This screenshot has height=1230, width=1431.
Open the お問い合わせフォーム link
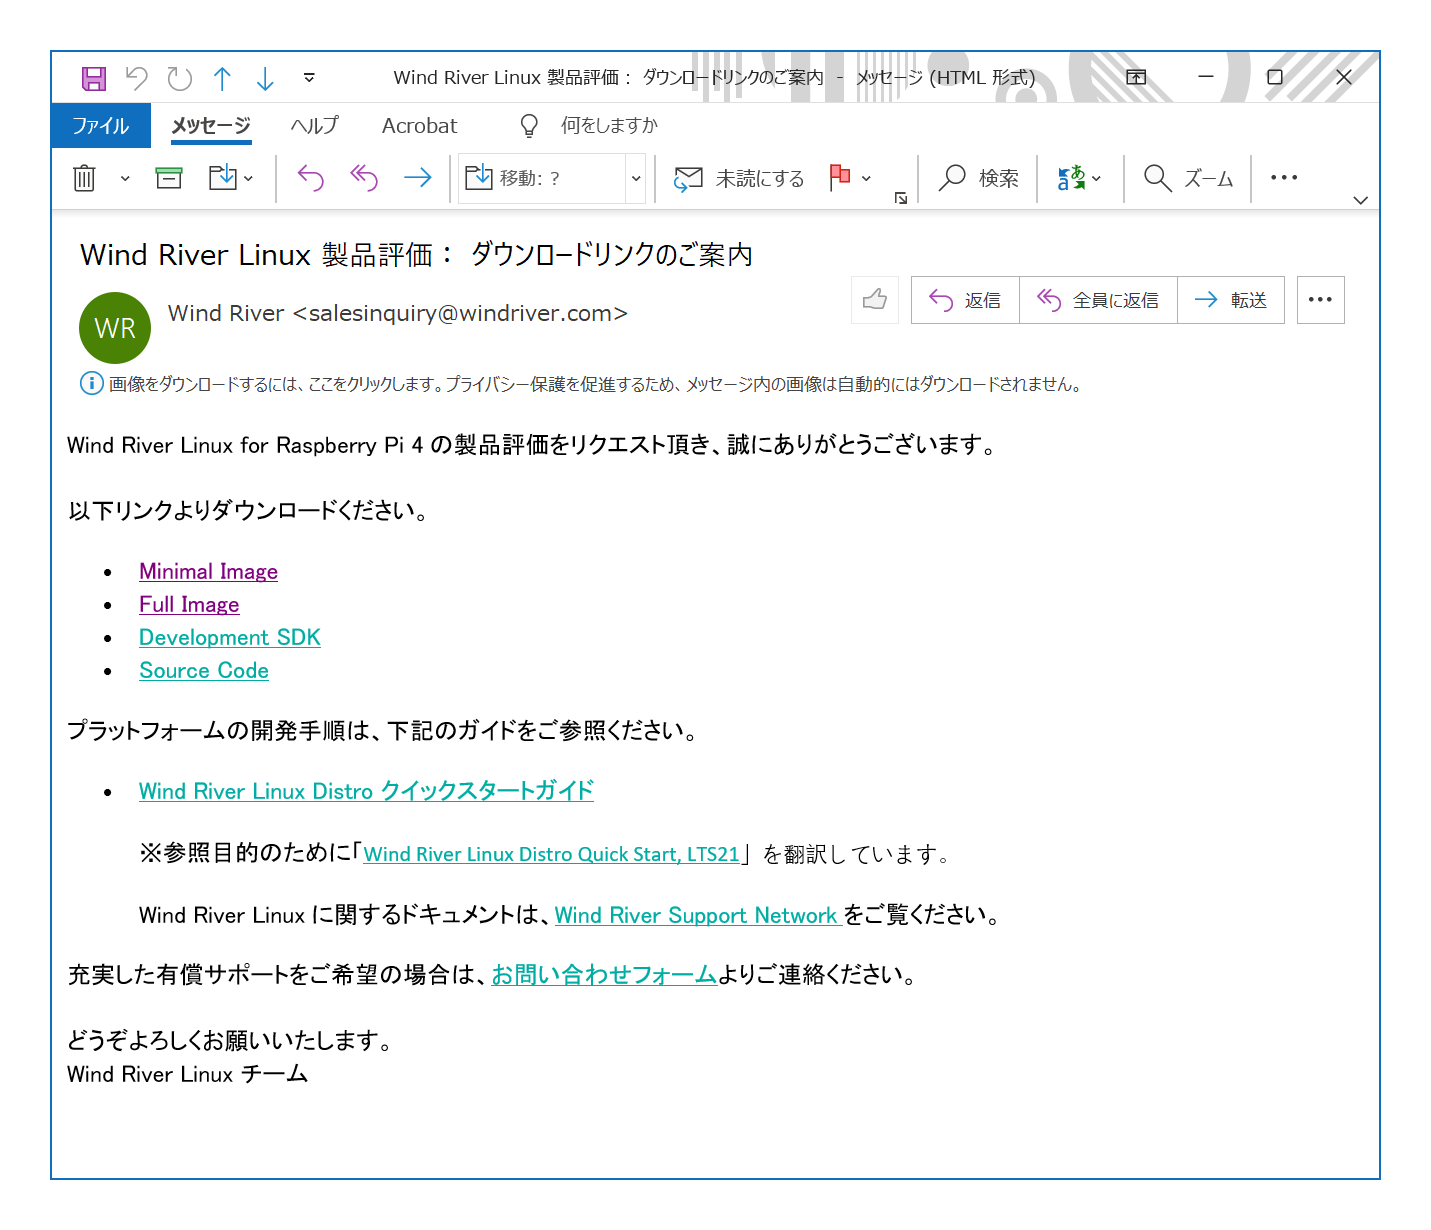tap(604, 975)
